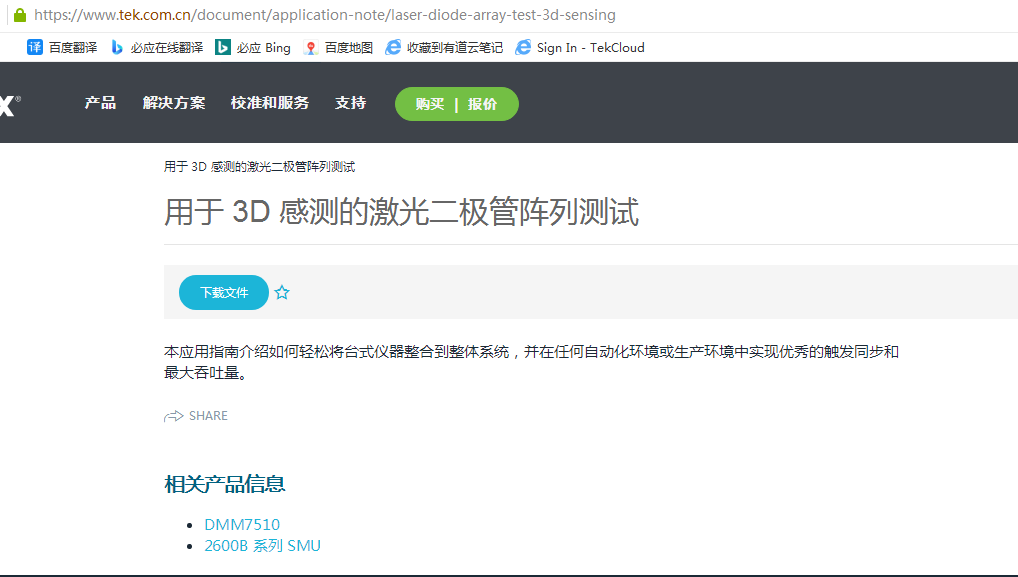Image resolution: width=1018 pixels, height=577 pixels.
Task: Open the DMM7510 product link
Action: [242, 524]
